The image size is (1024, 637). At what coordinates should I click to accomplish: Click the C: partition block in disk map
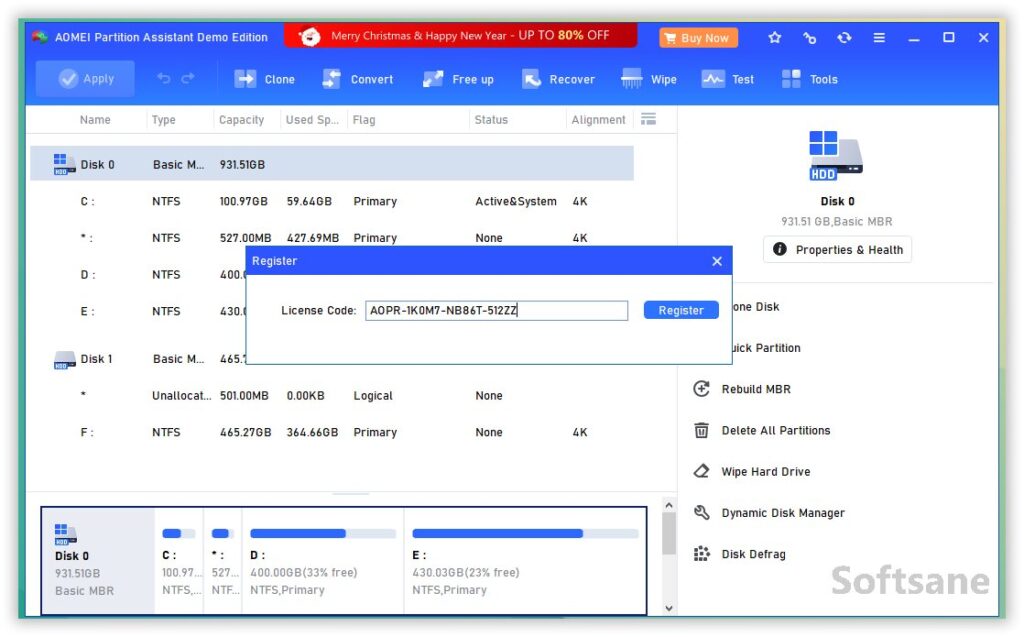point(179,561)
